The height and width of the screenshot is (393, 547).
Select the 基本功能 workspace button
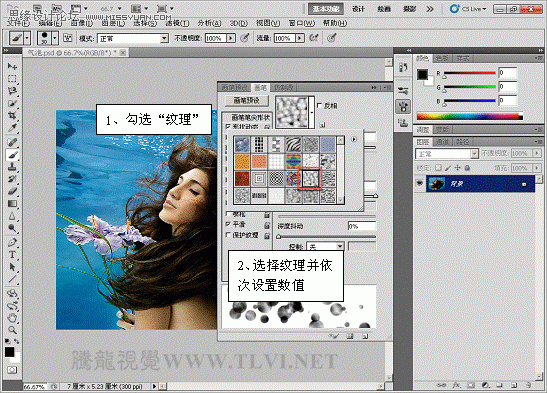point(325,9)
